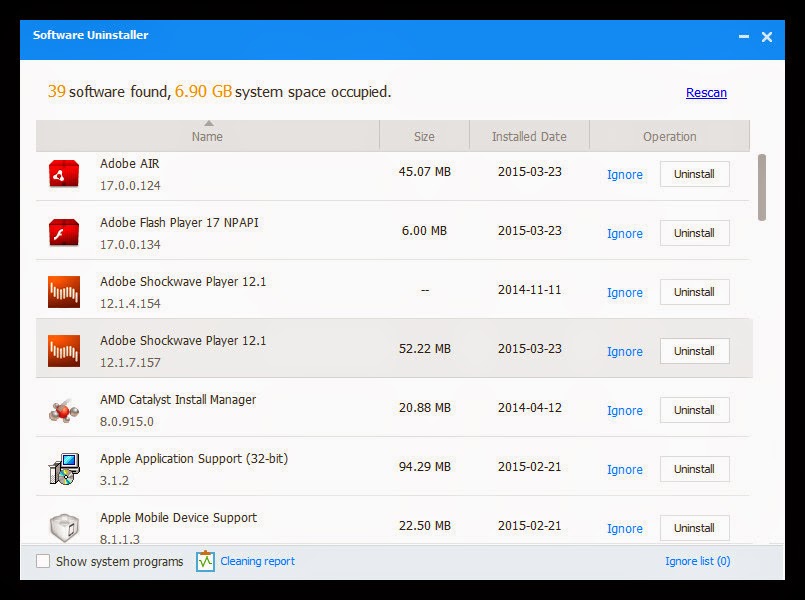Click the vertical scrollbar thumb
Image resolution: width=805 pixels, height=600 pixels.
762,187
